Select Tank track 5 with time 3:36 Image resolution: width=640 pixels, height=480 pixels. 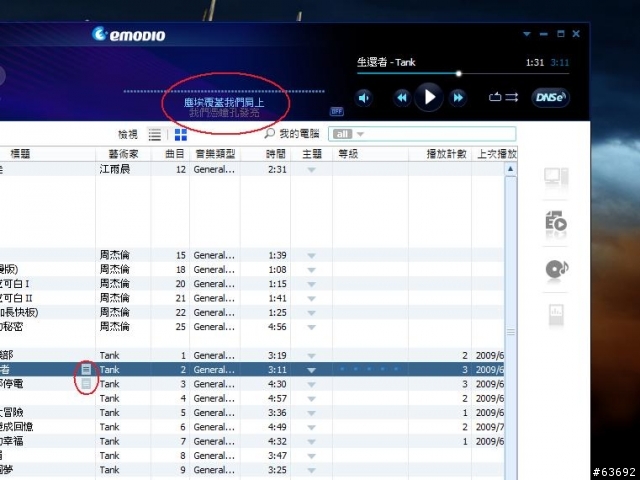point(252,412)
